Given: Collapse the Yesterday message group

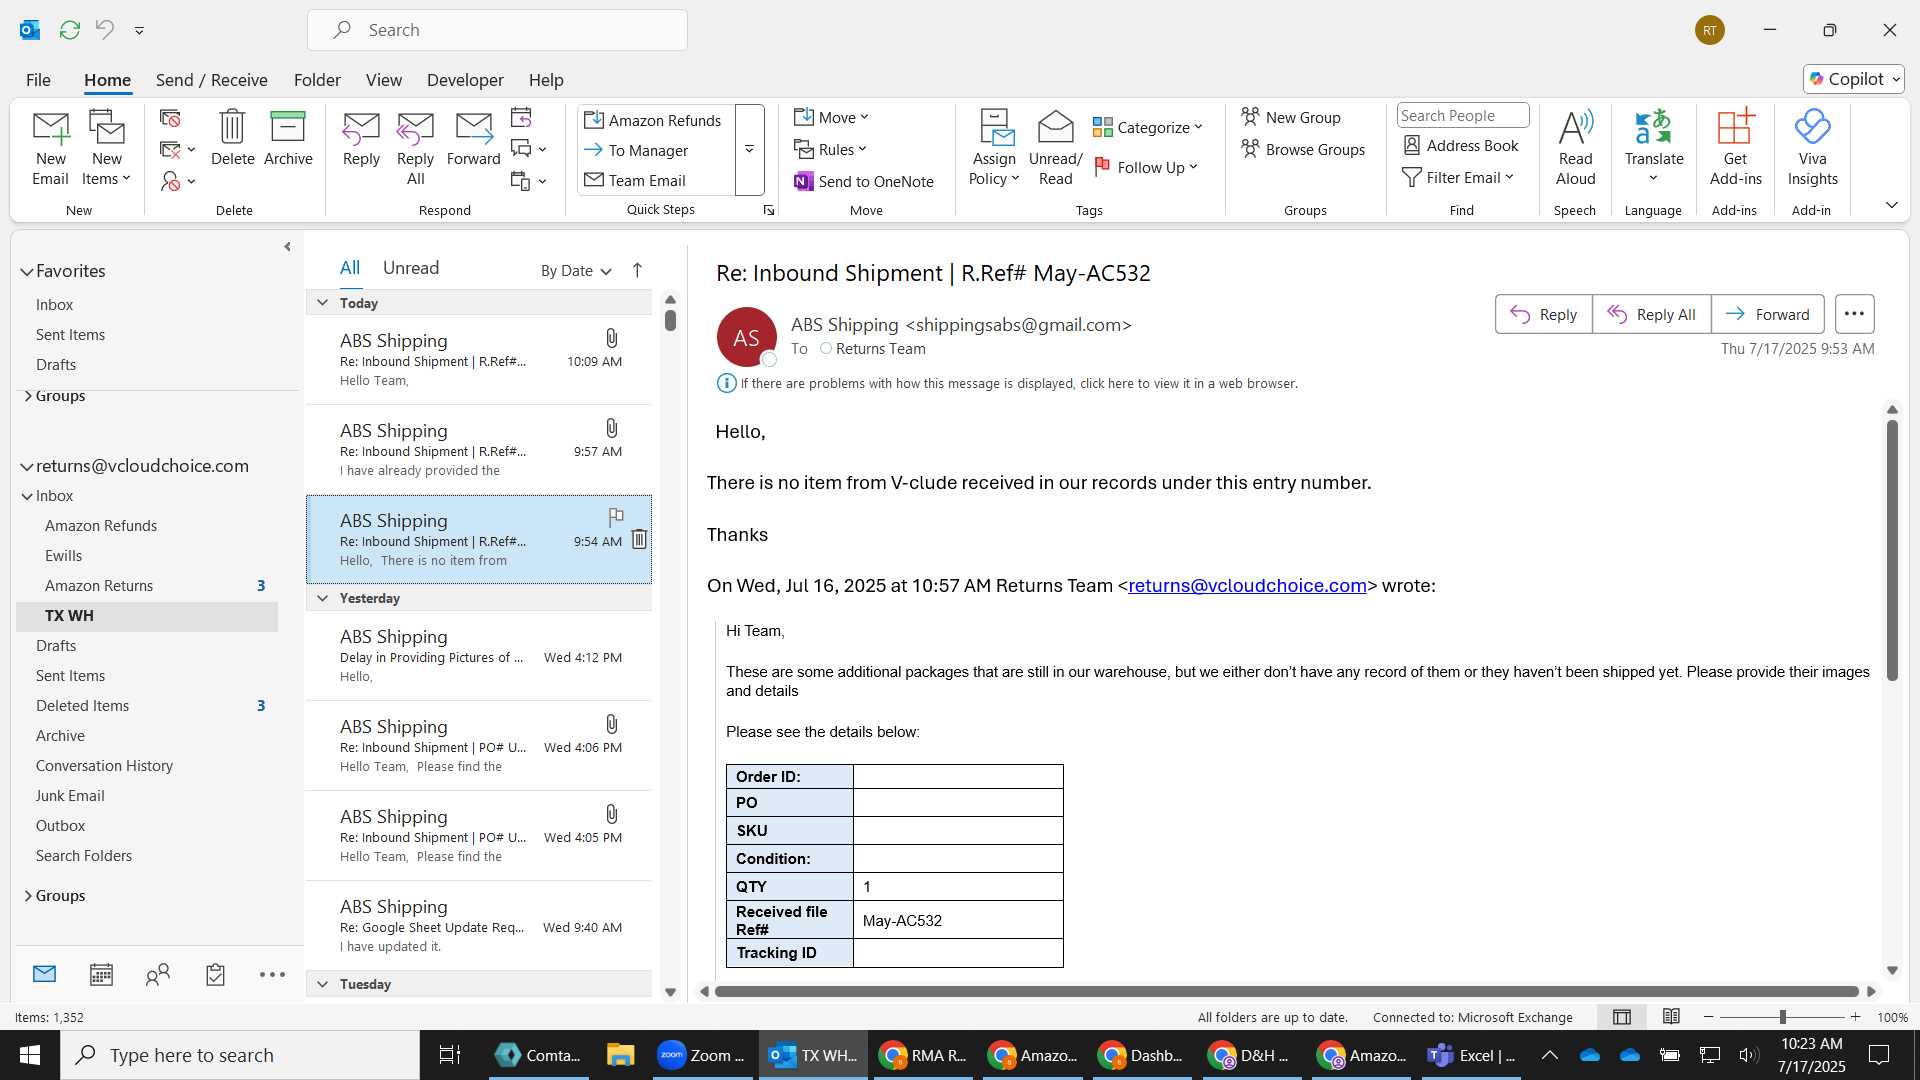Looking at the screenshot, I should [322, 598].
